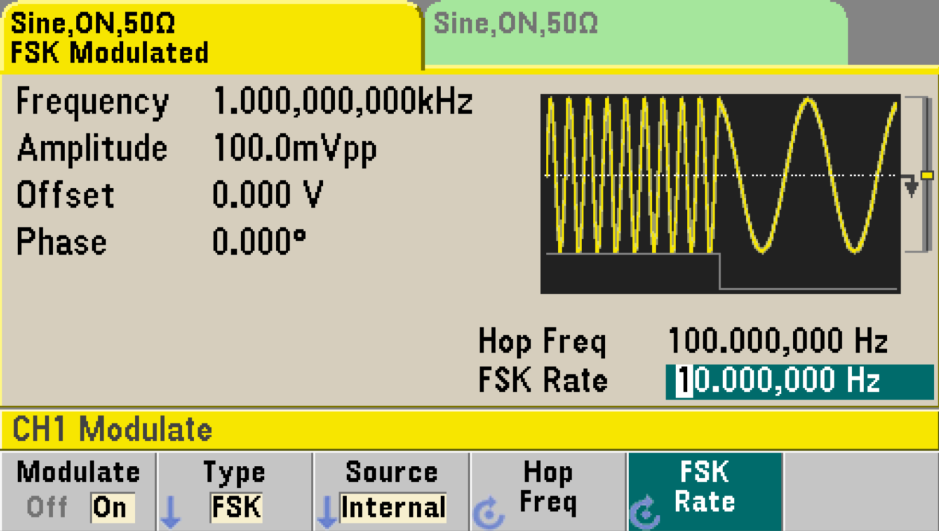939x531 pixels.
Task: Click the Amplitude value 100.0mVpp
Action: pos(295,148)
